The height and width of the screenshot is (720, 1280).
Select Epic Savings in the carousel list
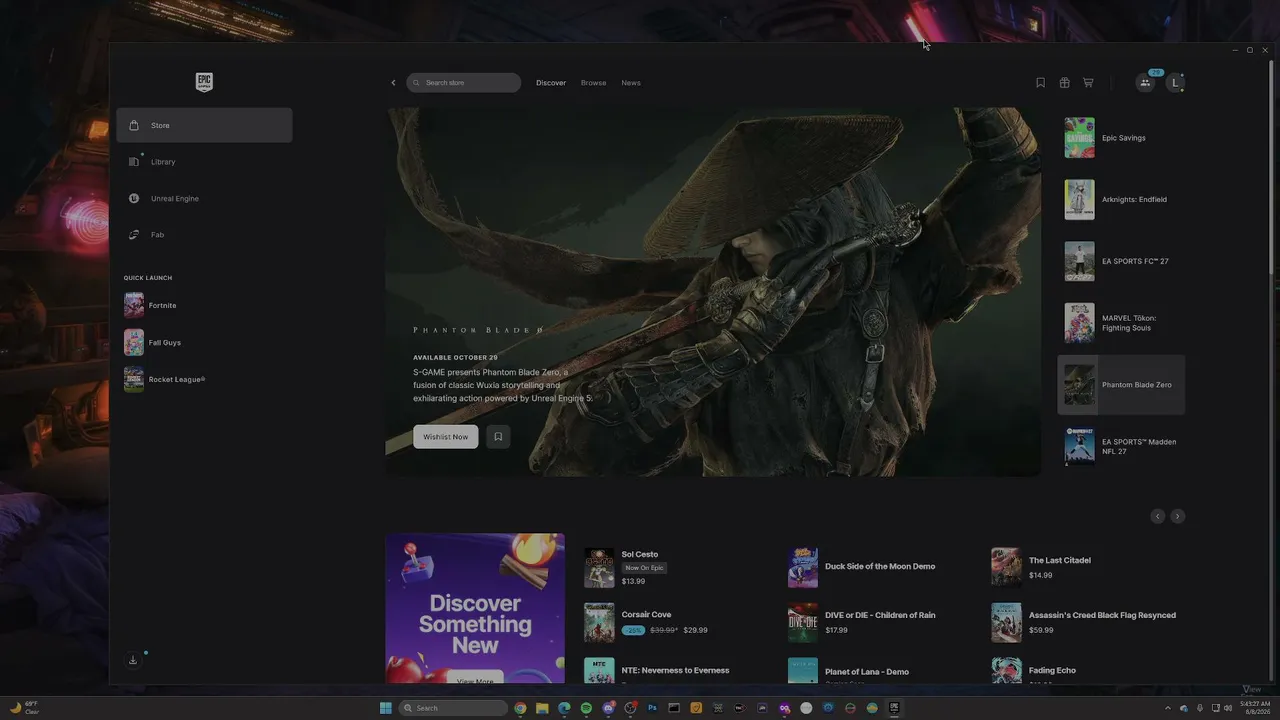1121,138
